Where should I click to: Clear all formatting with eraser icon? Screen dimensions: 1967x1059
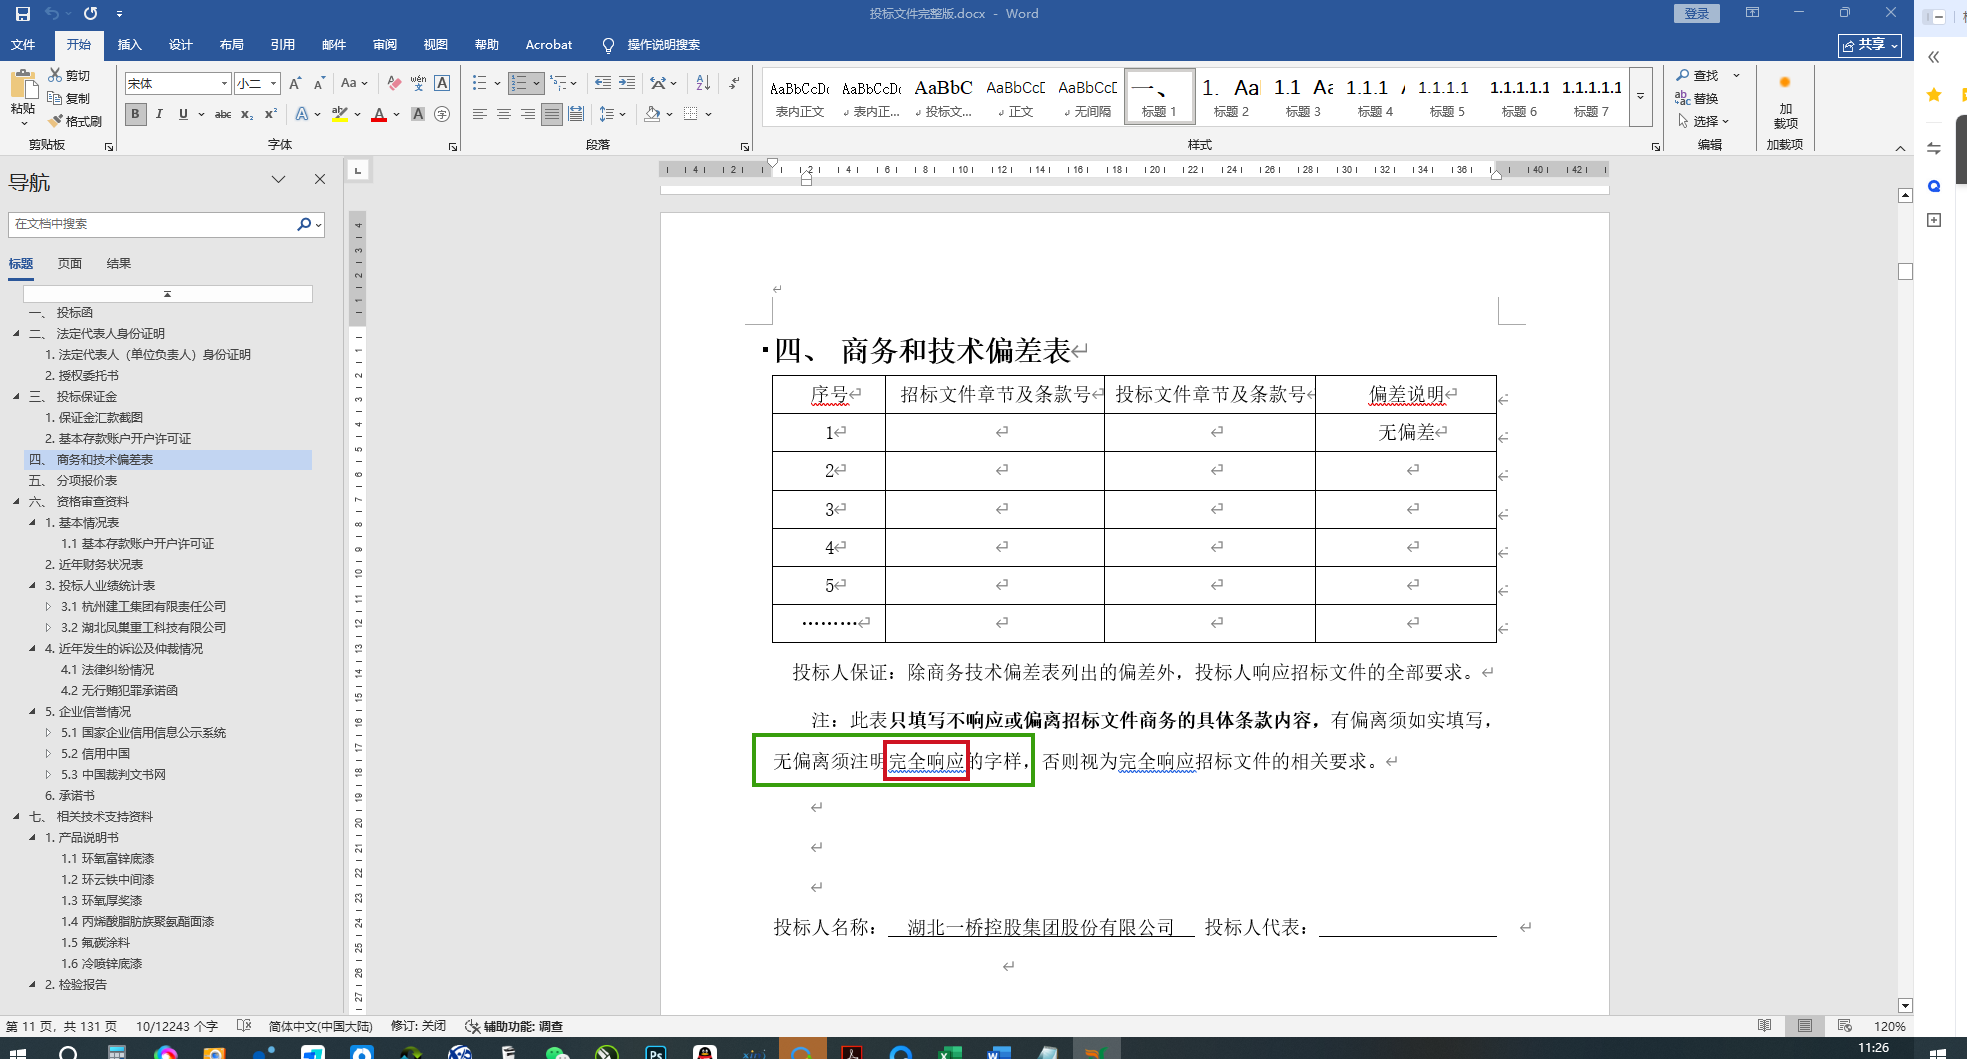click(x=394, y=83)
